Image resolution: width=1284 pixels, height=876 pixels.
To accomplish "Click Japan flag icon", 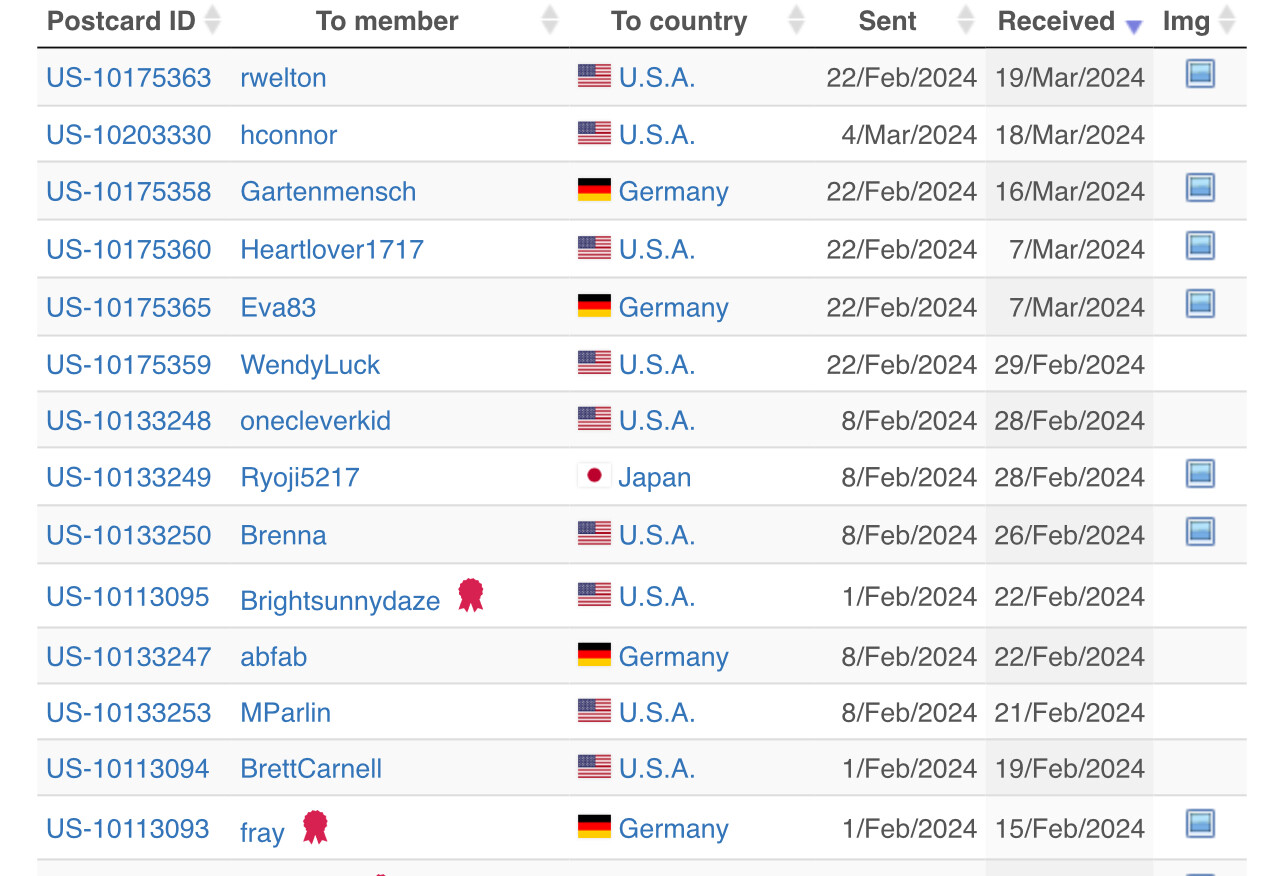I will coord(594,476).
